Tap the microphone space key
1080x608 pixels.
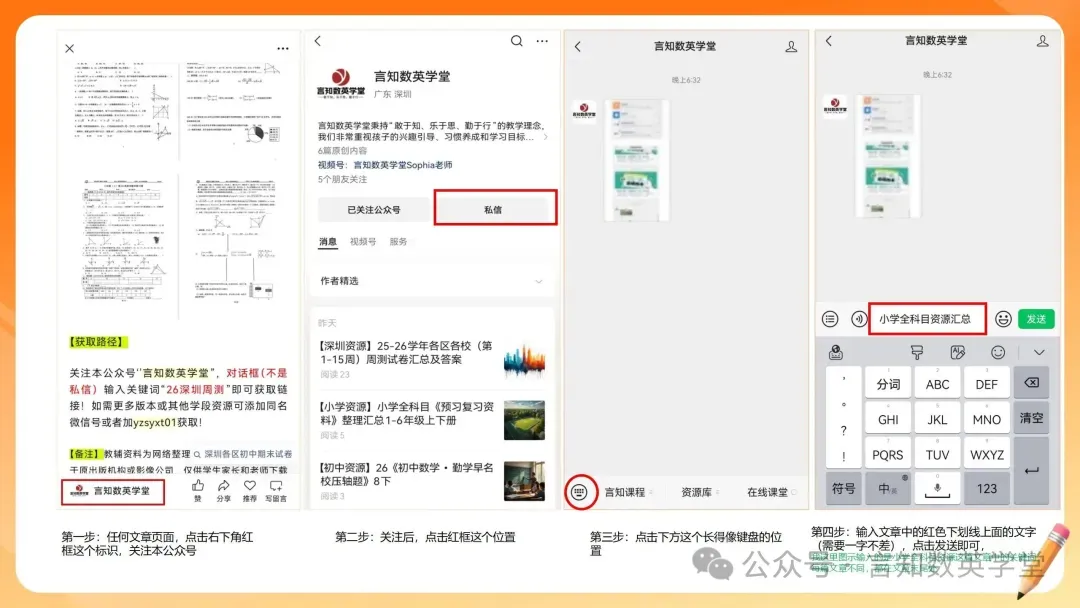click(x=937, y=489)
